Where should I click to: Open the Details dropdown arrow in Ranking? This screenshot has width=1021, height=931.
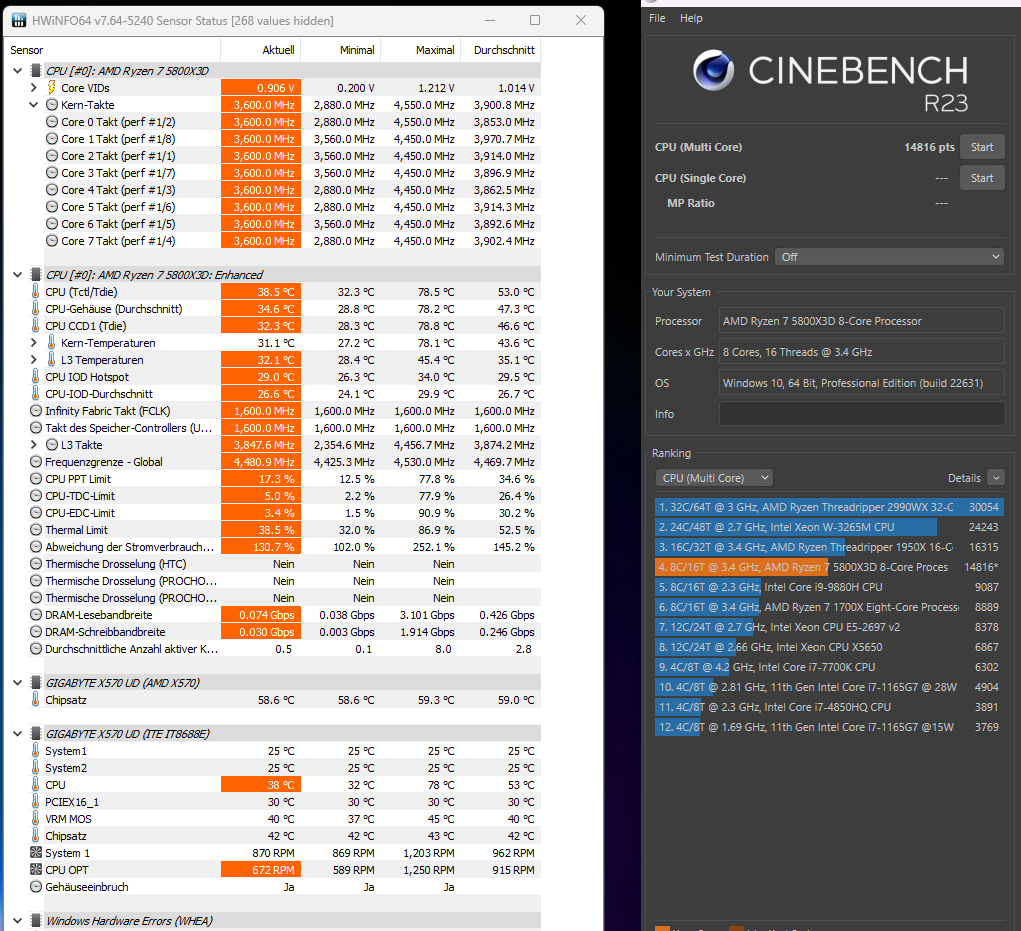996,478
